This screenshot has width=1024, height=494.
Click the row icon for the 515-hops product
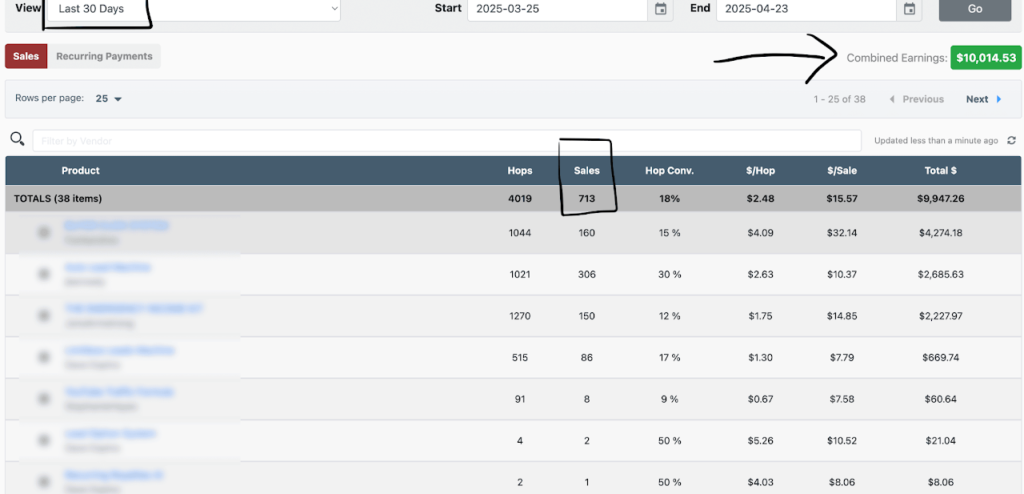44,358
